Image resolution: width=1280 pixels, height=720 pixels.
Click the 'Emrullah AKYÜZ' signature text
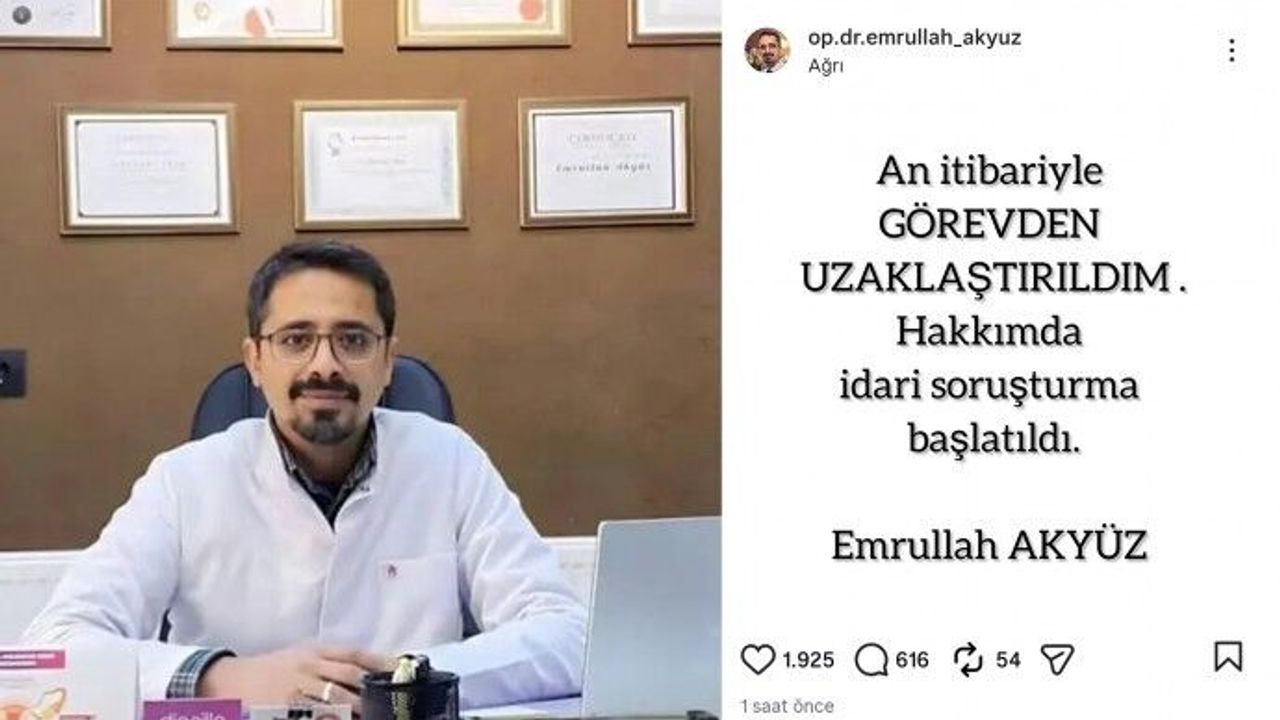[x=989, y=546]
